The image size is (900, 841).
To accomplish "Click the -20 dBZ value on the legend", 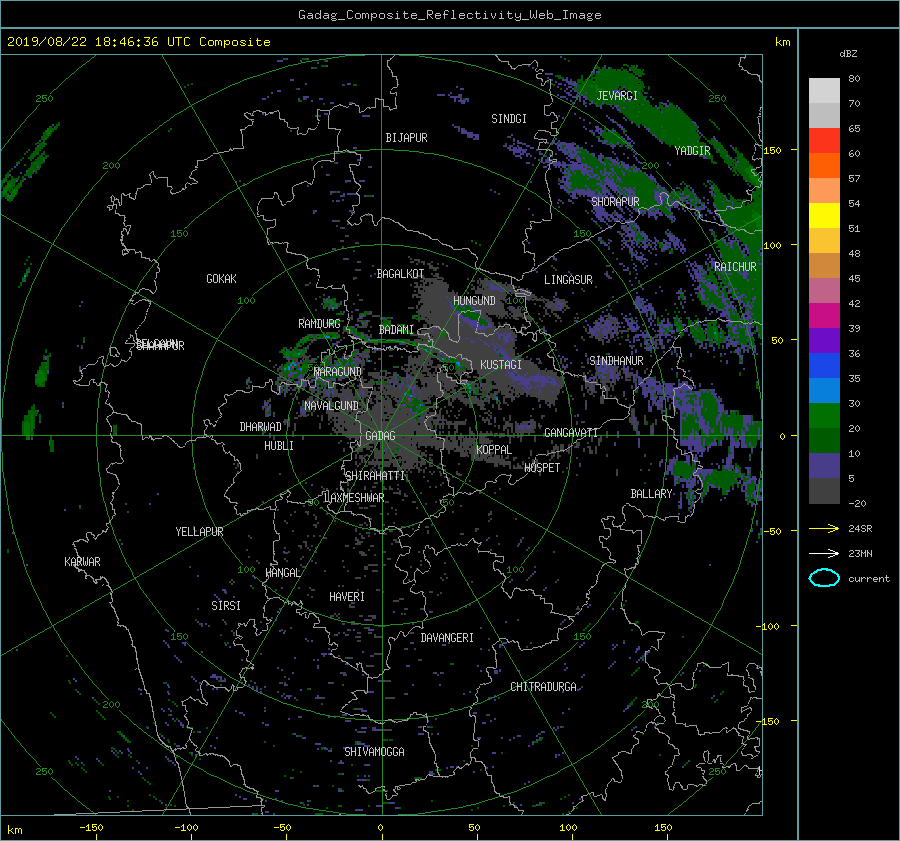I will [857, 503].
